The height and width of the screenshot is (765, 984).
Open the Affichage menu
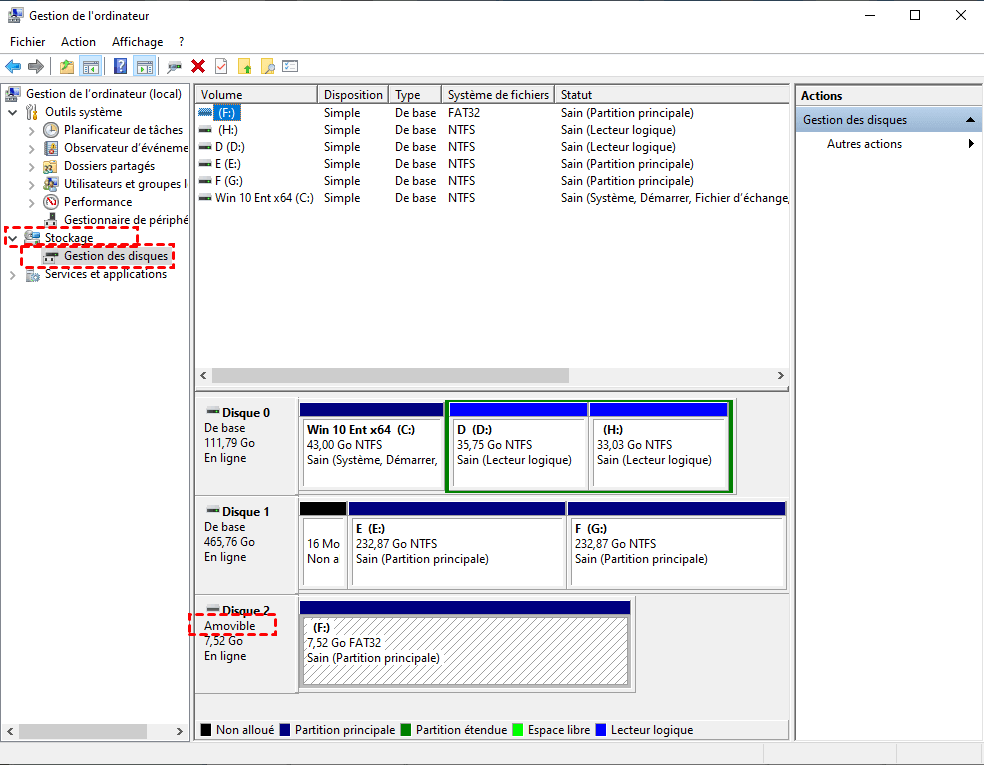click(137, 42)
